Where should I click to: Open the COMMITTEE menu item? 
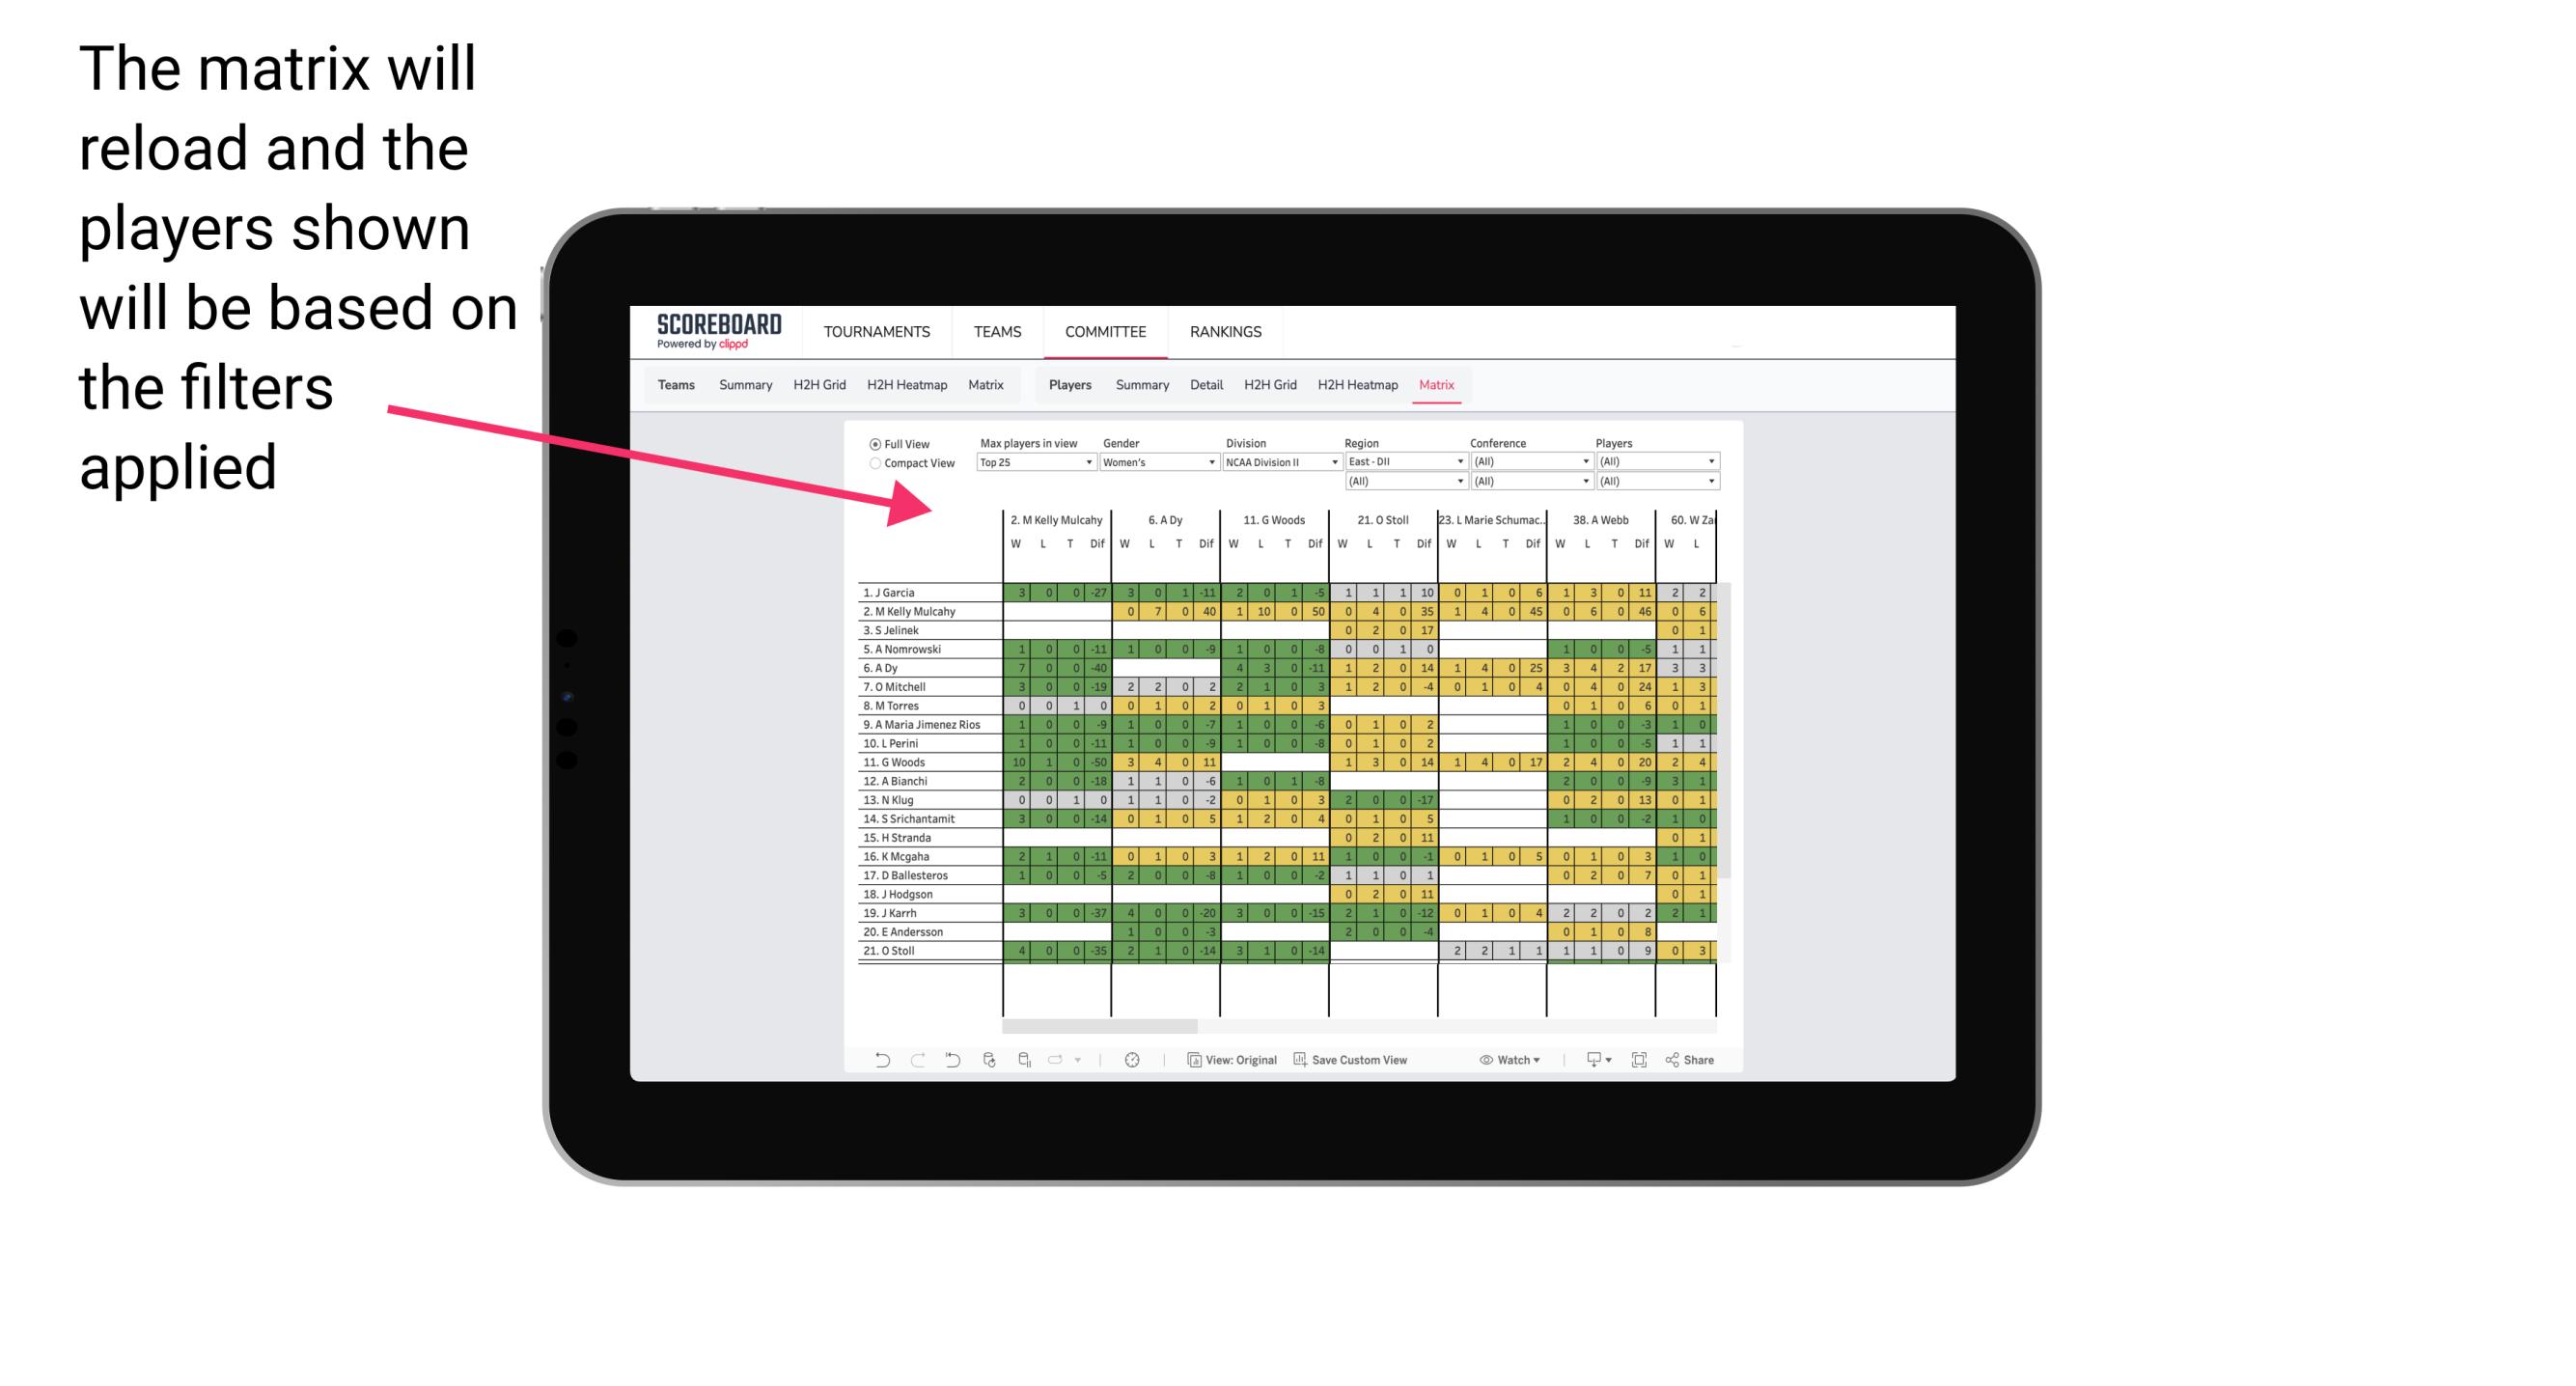tap(1107, 331)
